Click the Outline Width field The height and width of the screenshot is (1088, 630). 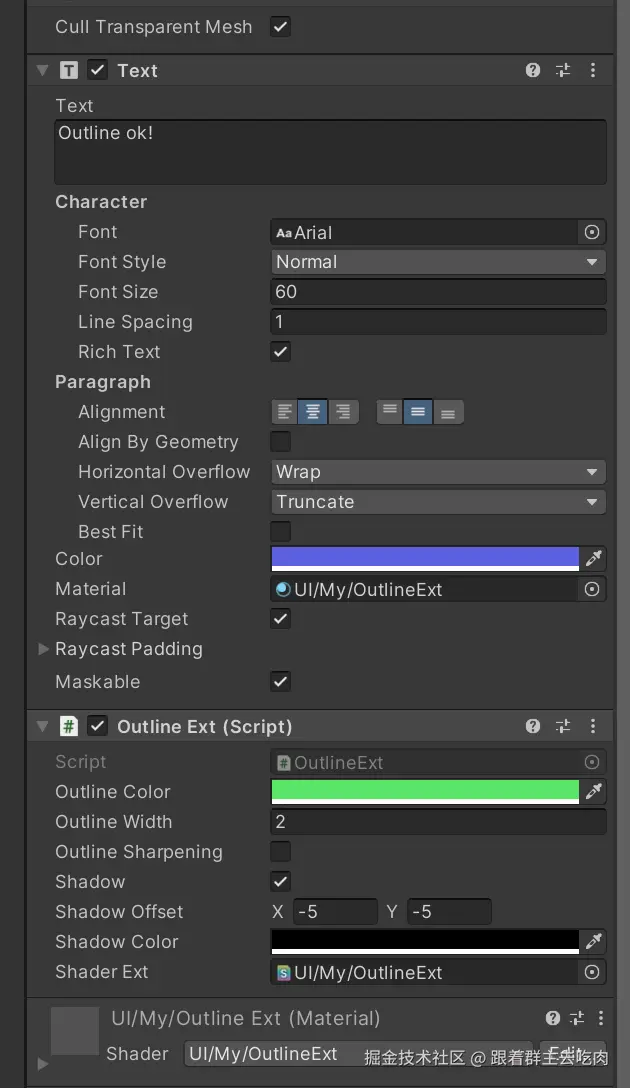(x=438, y=822)
